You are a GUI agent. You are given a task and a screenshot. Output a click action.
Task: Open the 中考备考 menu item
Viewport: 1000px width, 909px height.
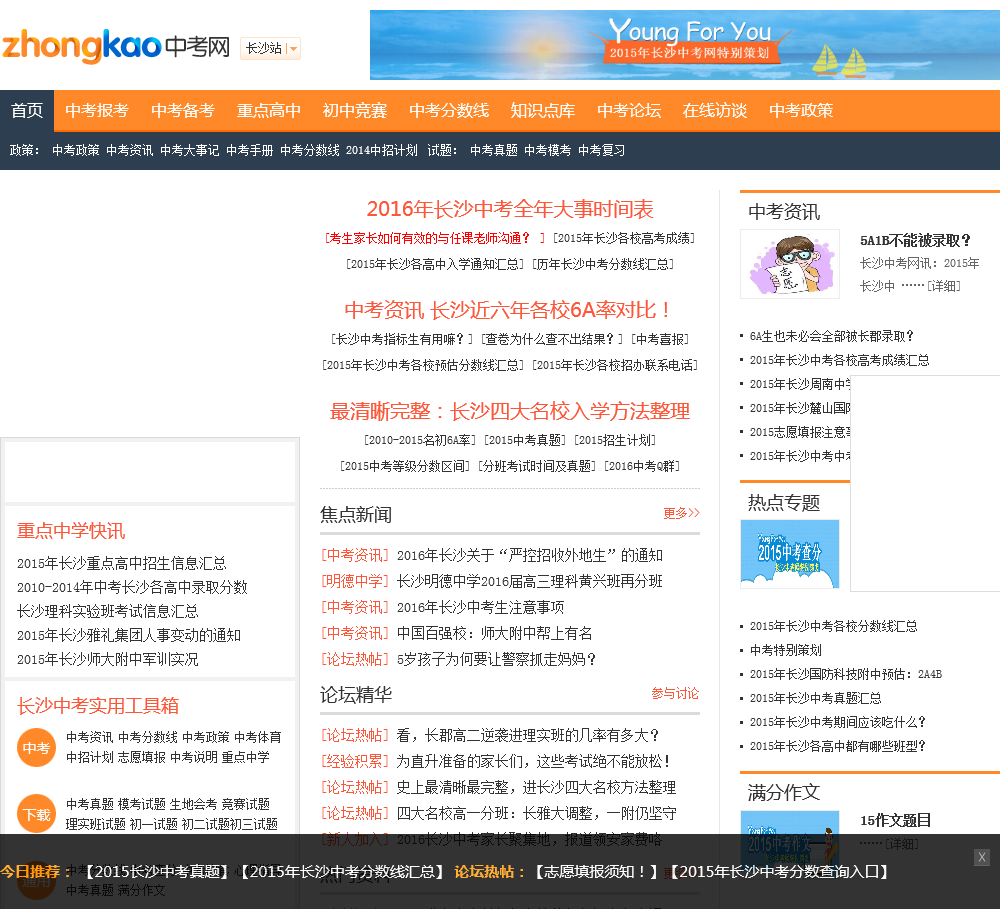pos(183,110)
